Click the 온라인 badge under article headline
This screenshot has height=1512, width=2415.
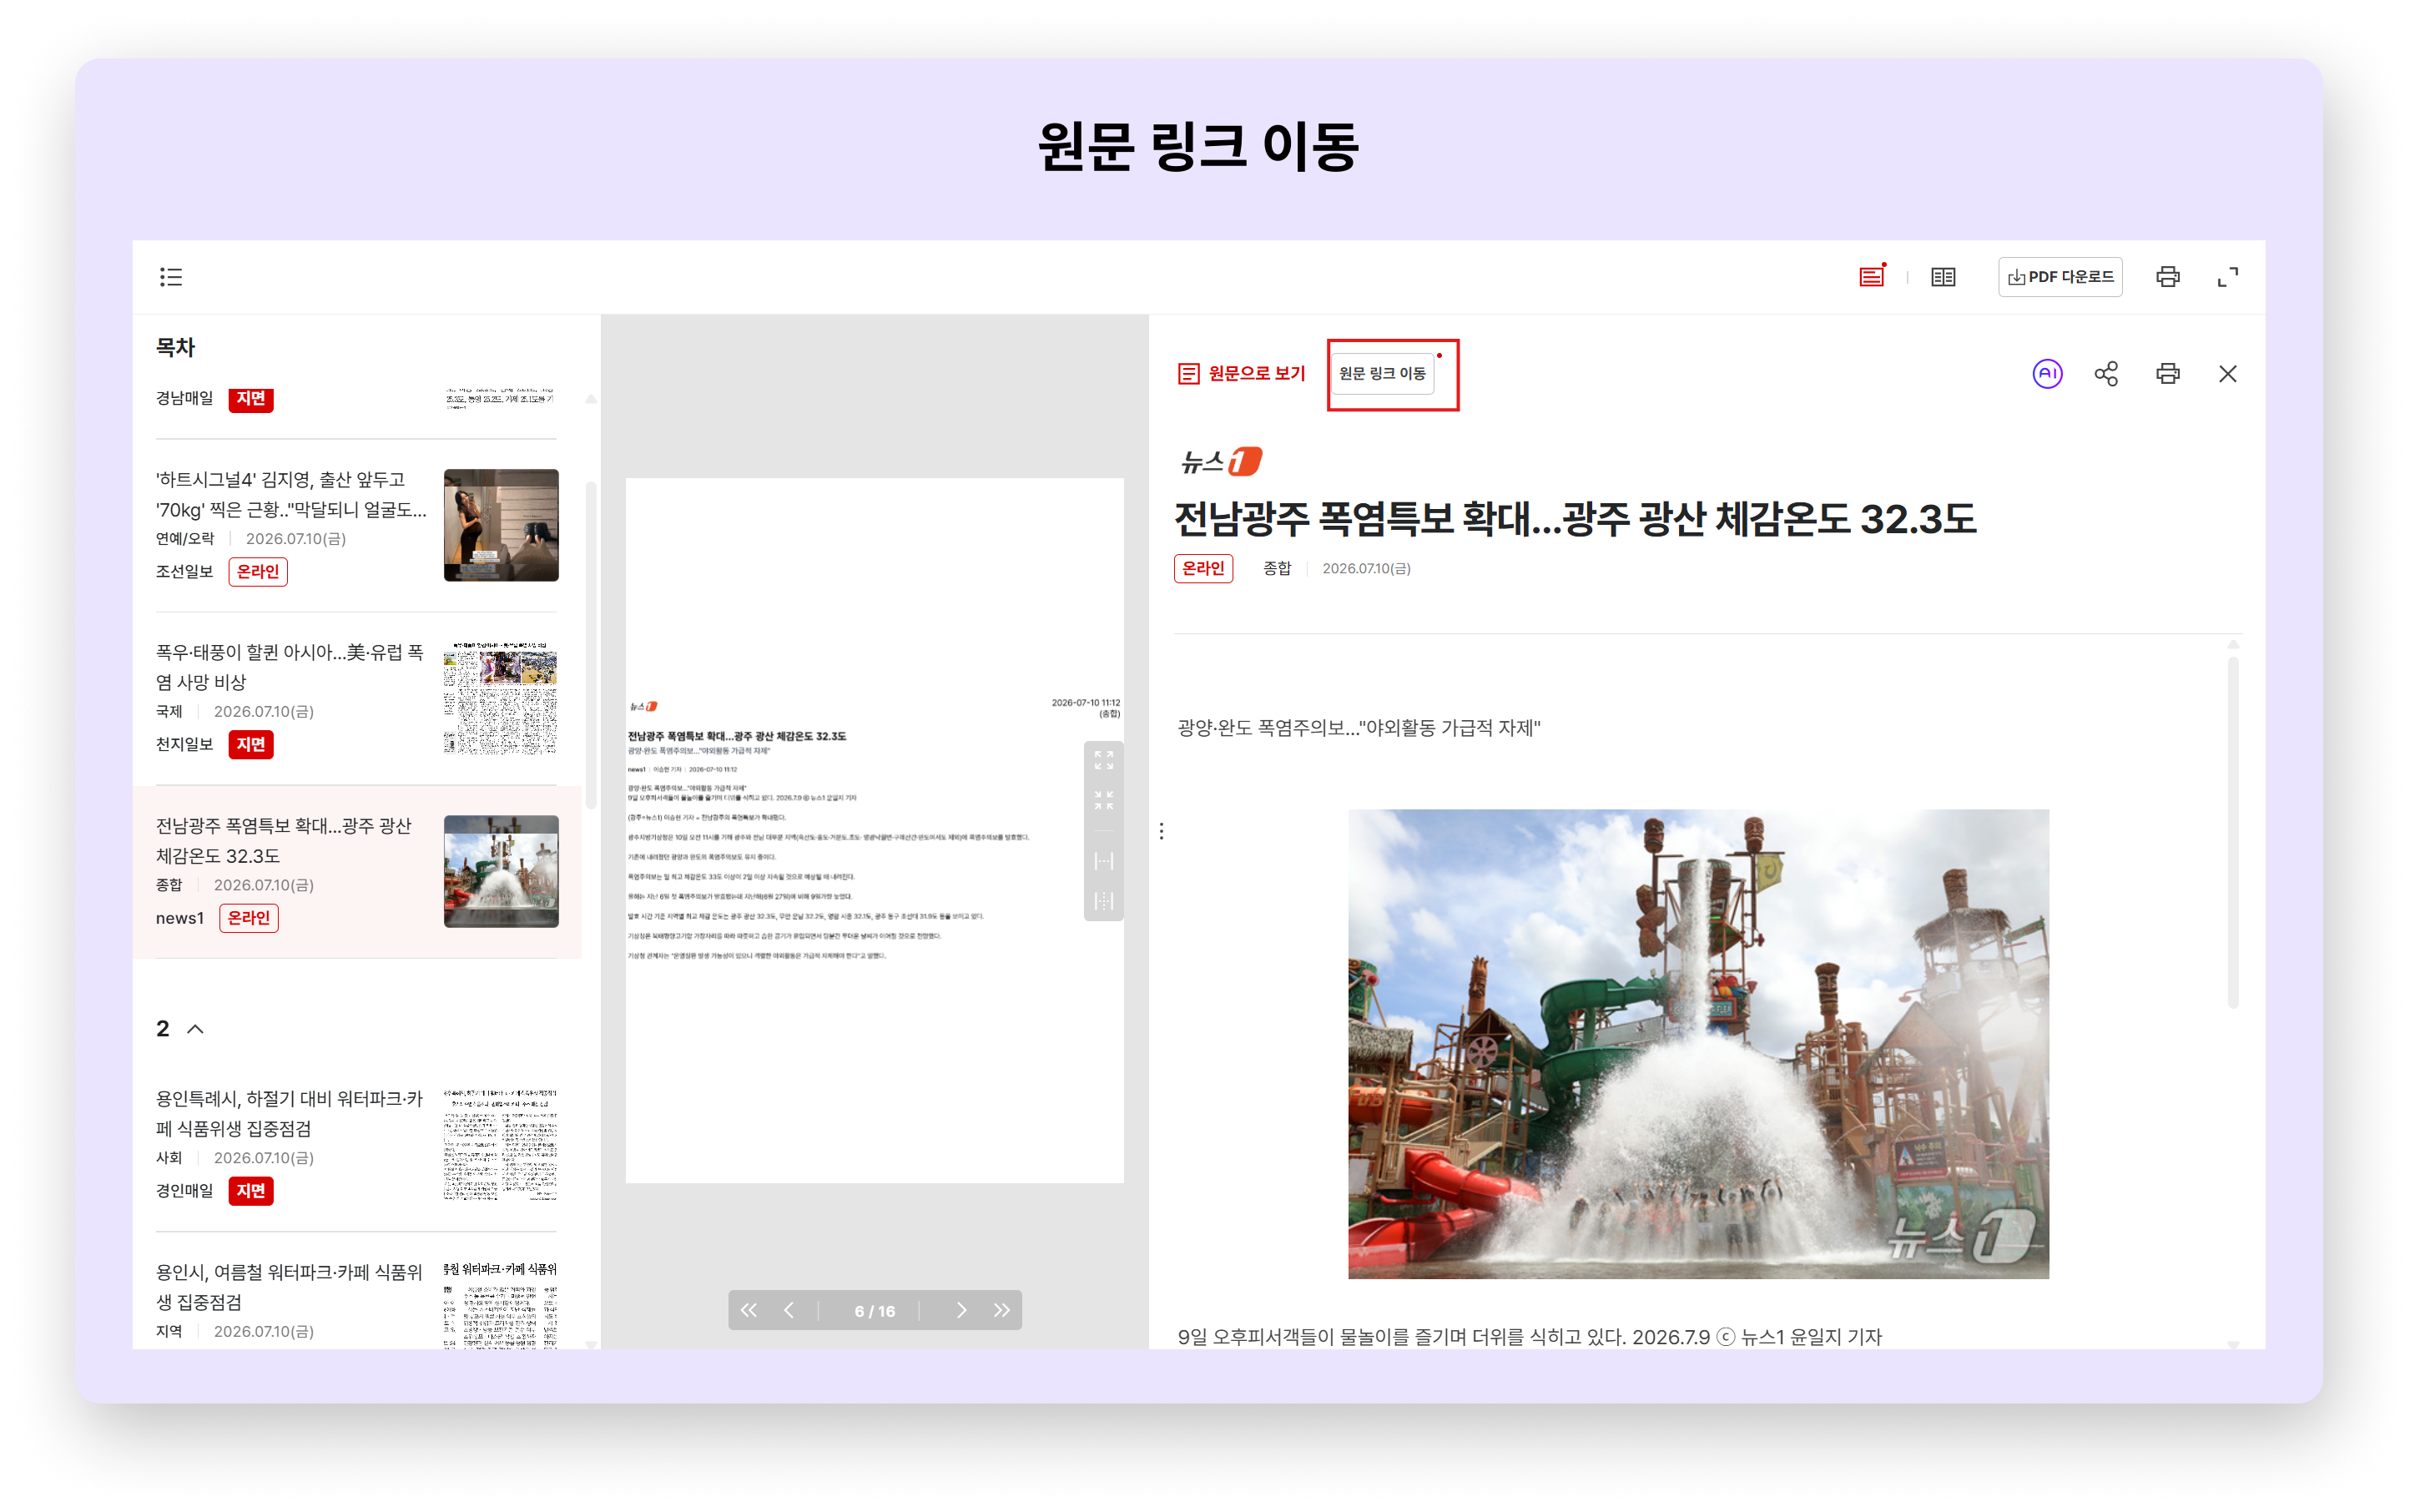click(1203, 568)
